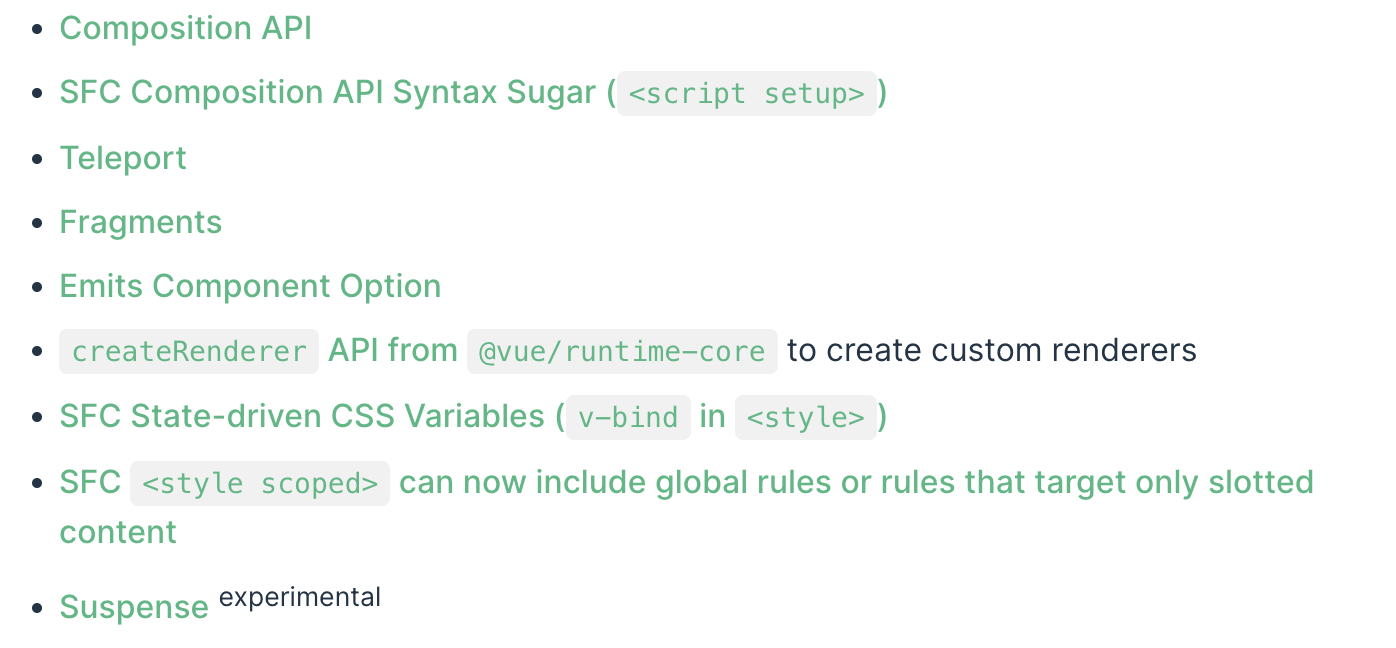Go to the Fragments link
1396x648 pixels.
[141, 222]
